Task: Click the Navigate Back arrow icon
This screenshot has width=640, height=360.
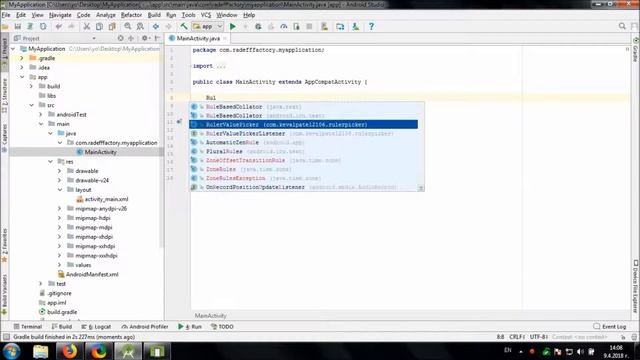Action: (156, 27)
